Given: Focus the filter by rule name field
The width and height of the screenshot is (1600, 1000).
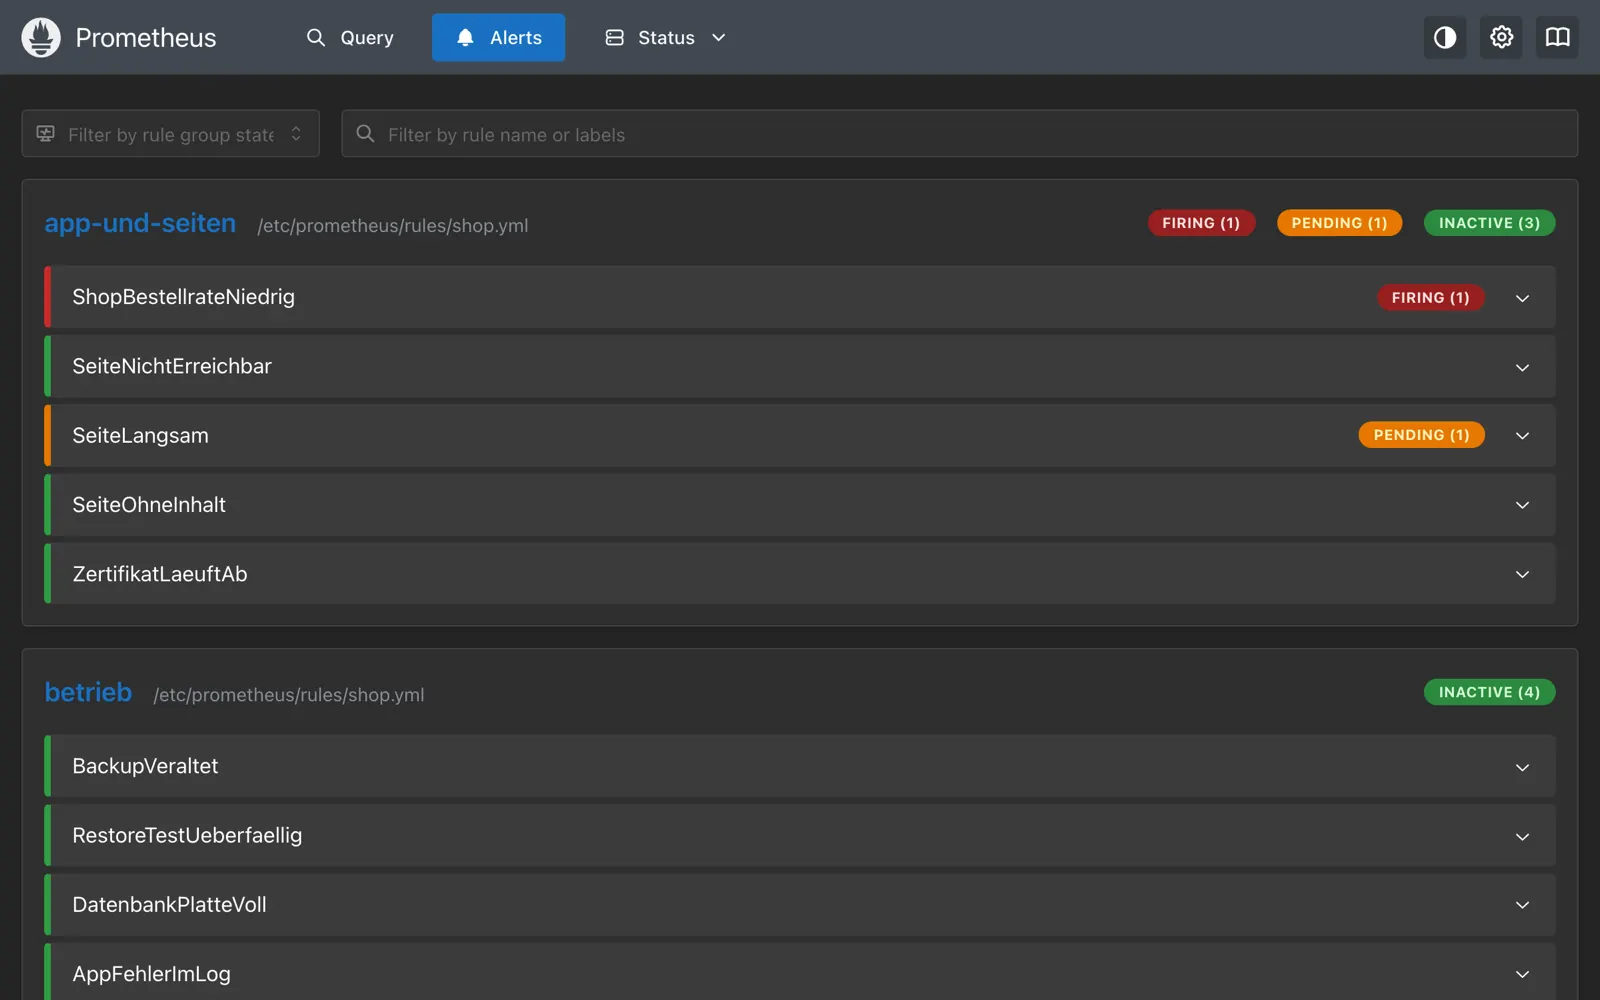Looking at the screenshot, I should pyautogui.click(x=960, y=134).
